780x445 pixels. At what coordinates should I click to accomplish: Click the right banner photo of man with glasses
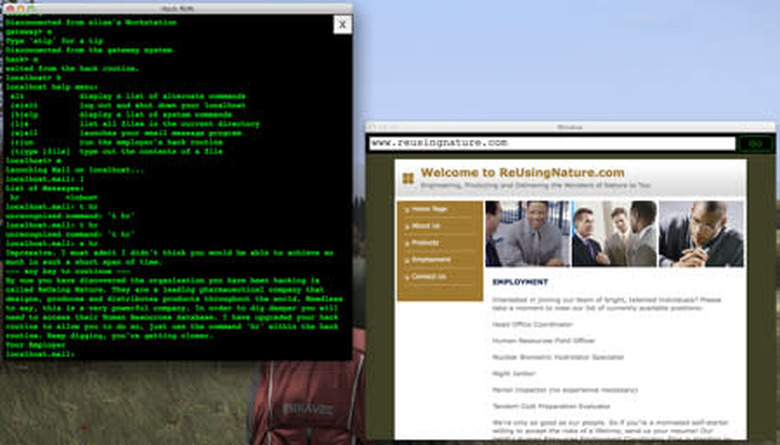[701, 233]
